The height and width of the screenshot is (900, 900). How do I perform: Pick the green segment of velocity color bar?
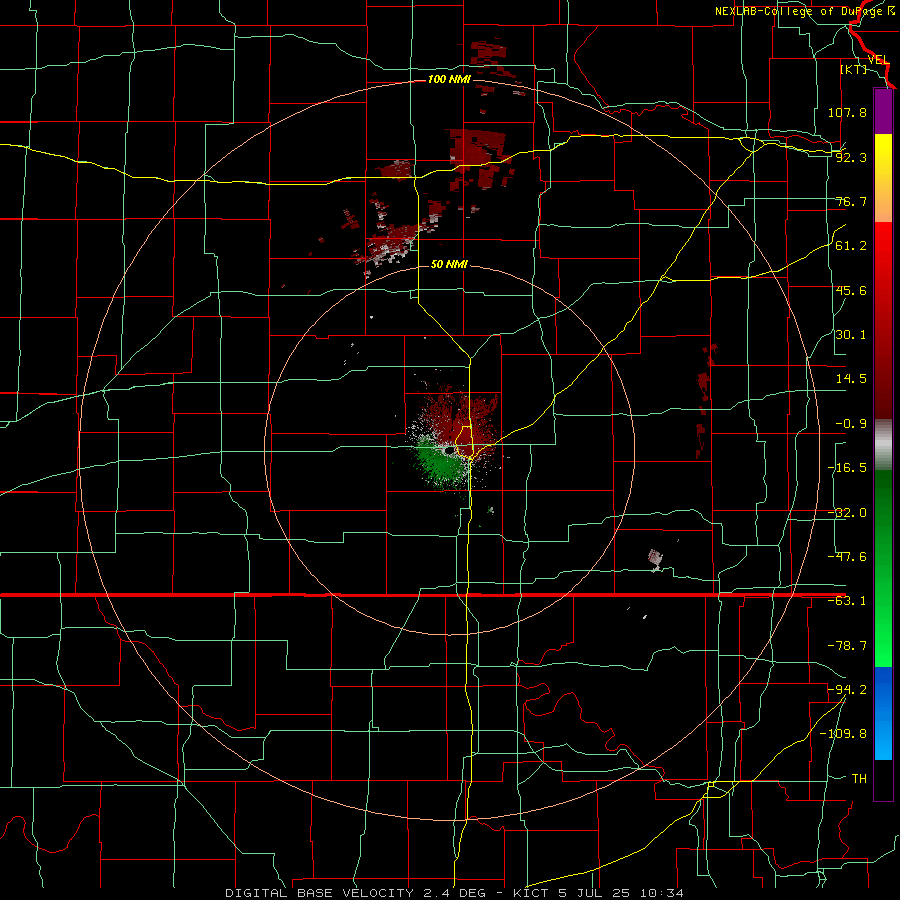coord(883,568)
